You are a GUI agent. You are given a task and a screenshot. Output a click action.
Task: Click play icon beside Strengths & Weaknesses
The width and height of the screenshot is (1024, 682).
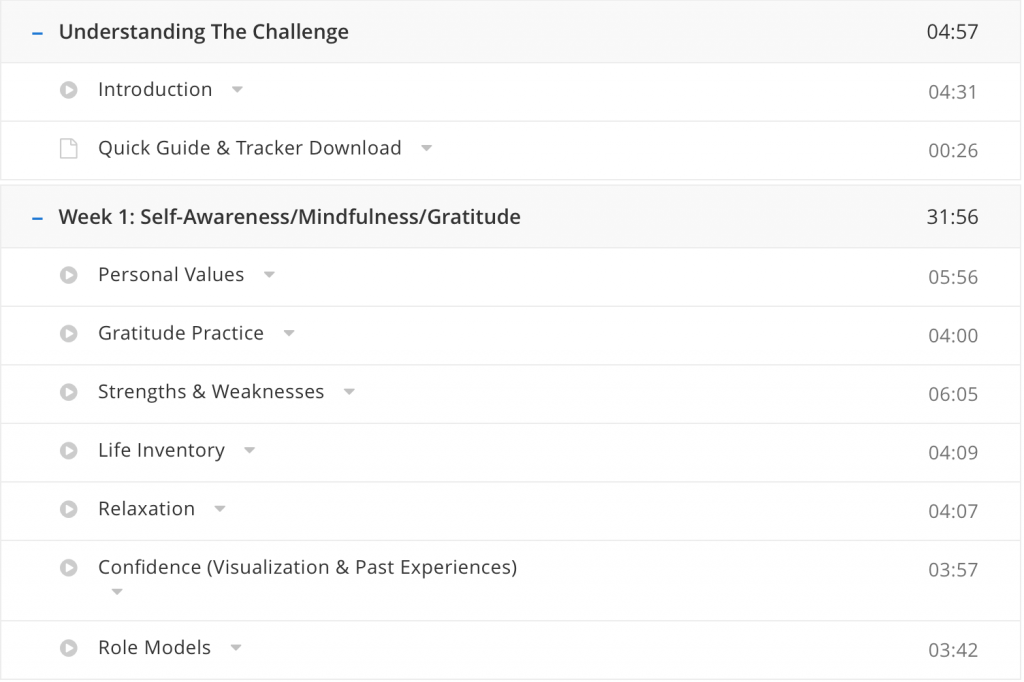click(68, 392)
